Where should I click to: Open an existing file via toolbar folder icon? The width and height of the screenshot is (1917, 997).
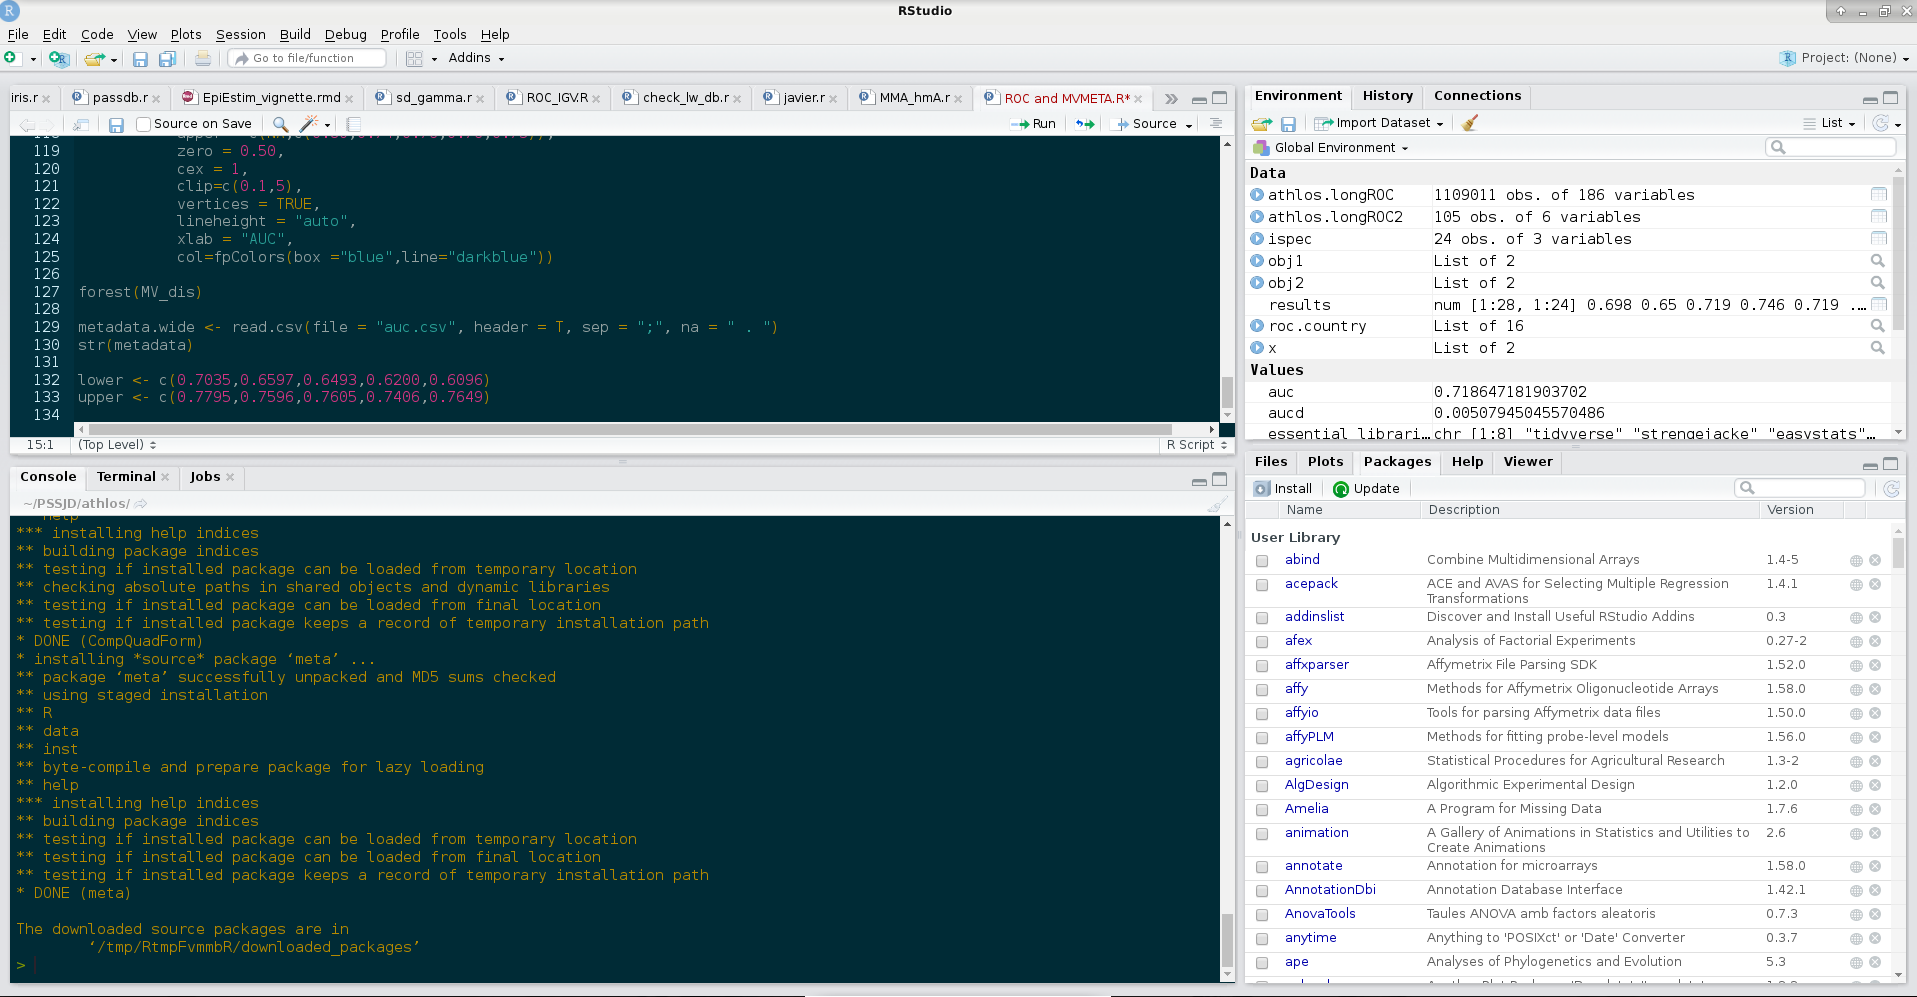click(95, 57)
